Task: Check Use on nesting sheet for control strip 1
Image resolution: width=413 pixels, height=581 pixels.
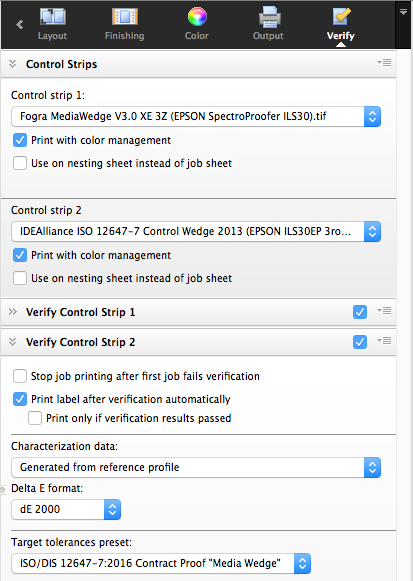Action: tap(20, 163)
